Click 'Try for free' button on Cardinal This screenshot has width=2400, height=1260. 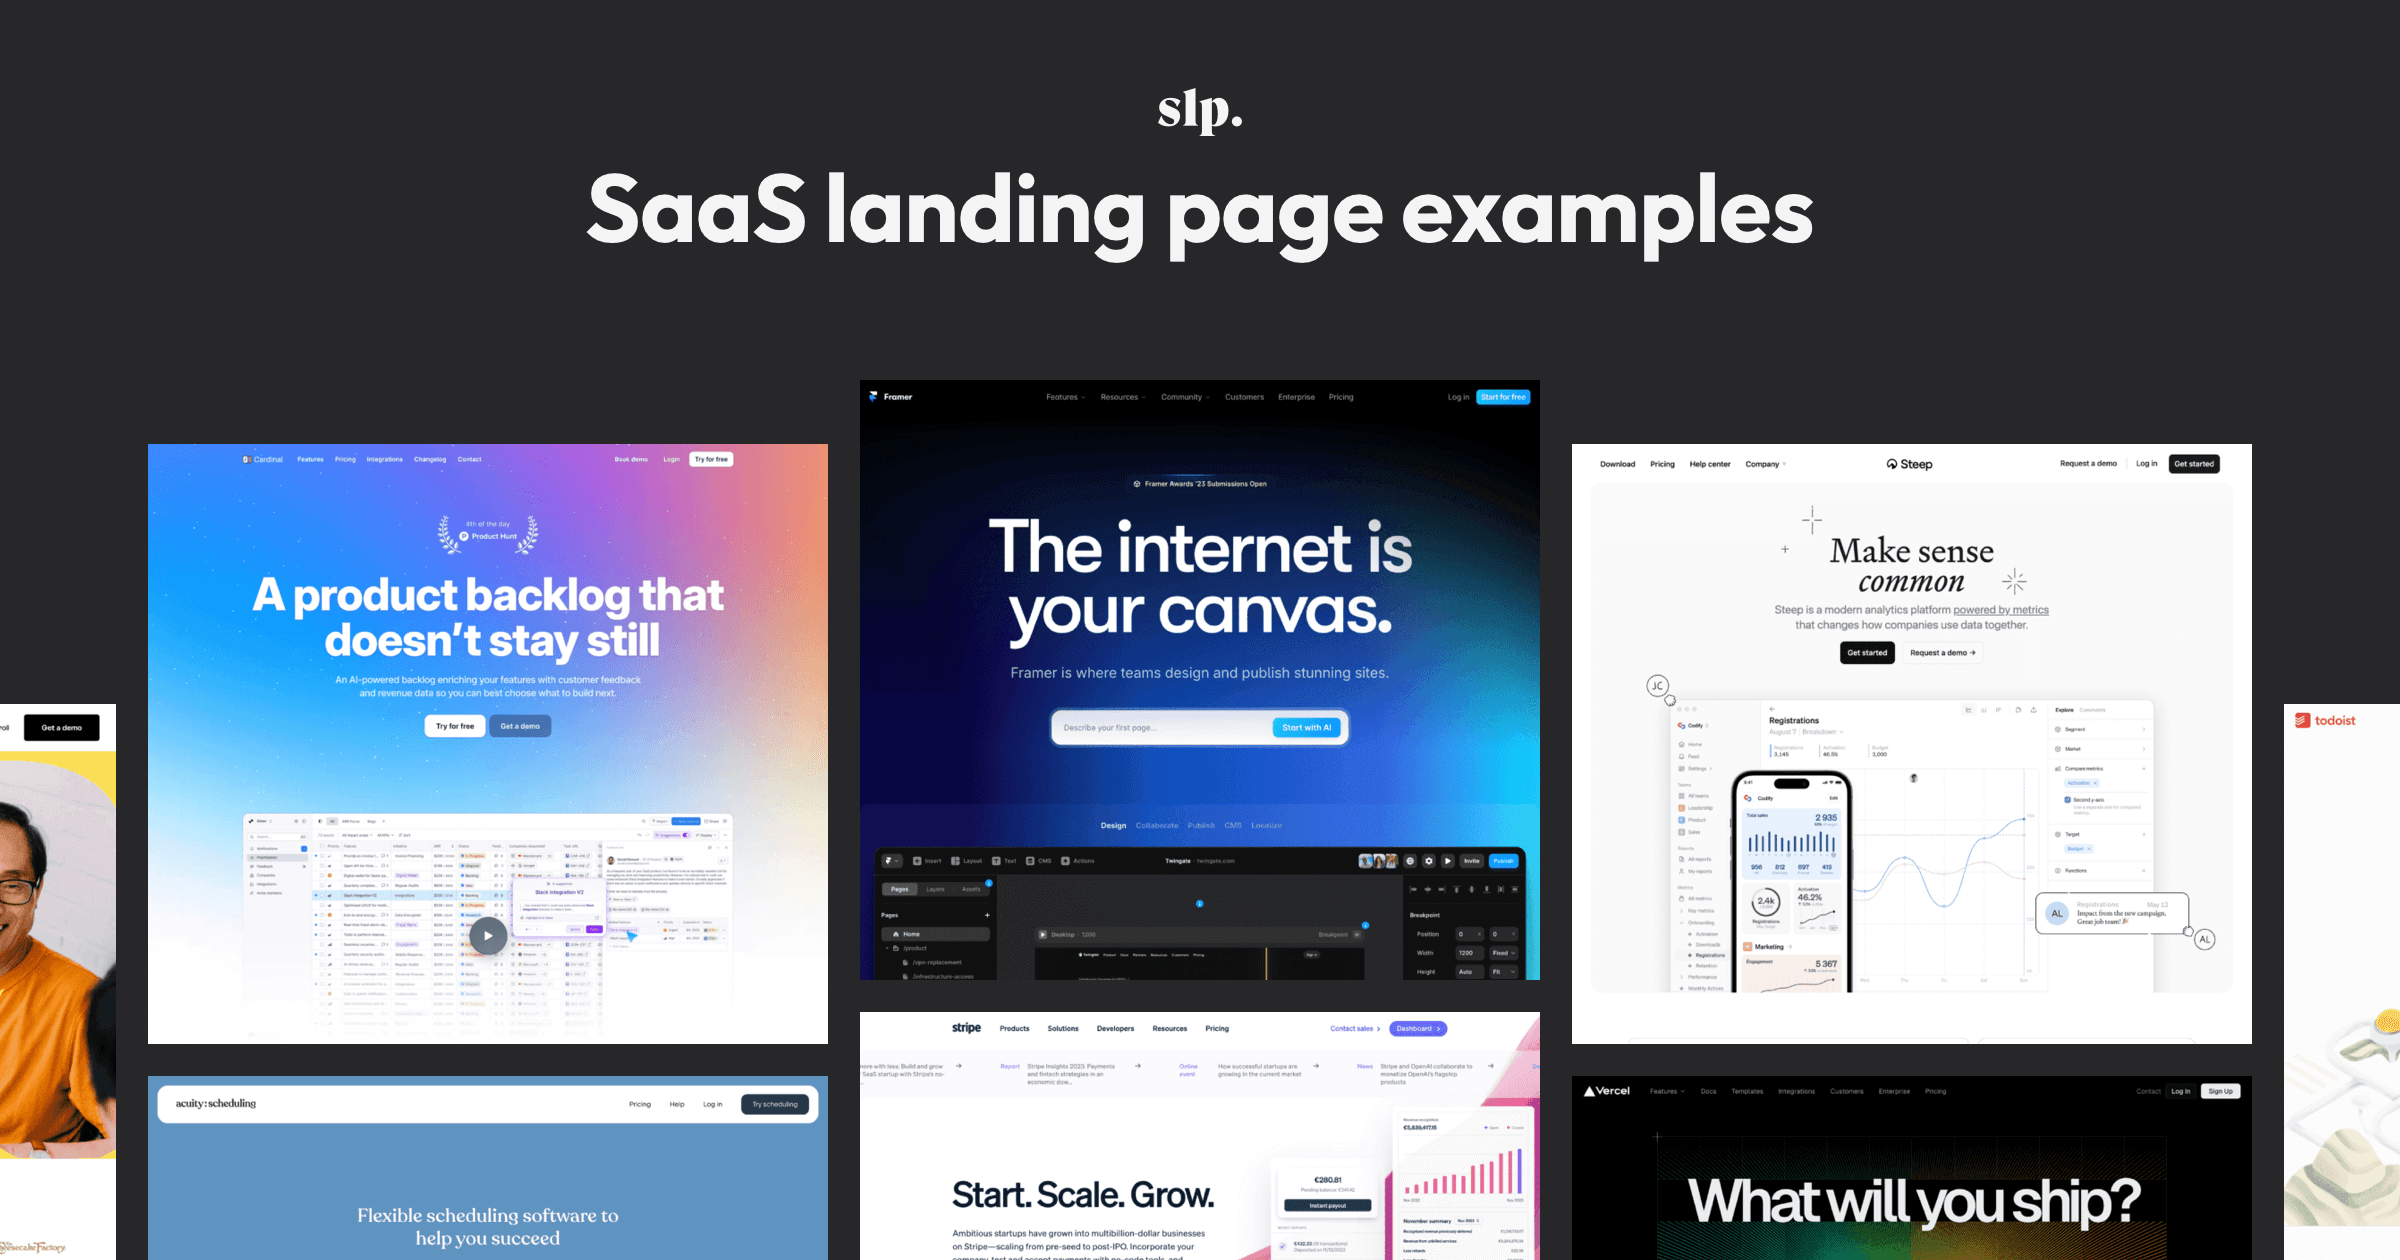click(710, 459)
